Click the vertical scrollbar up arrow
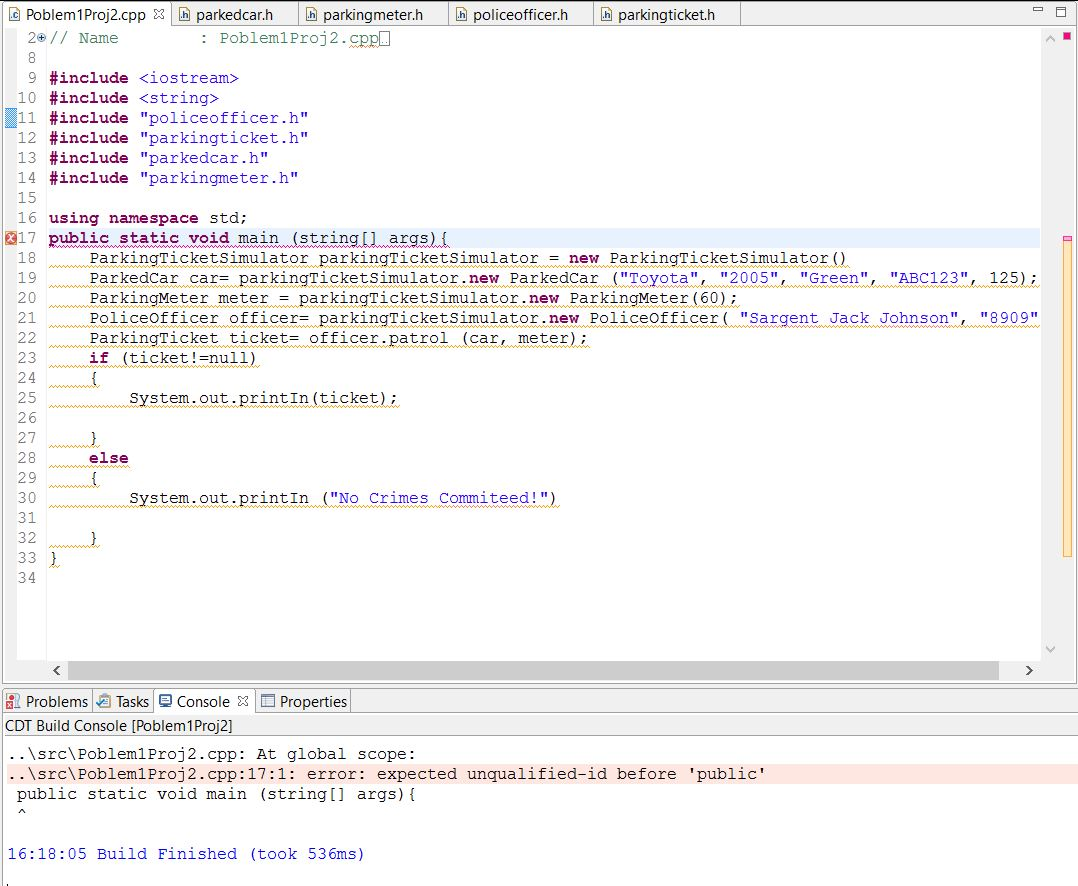Screen dimensions: 1078x886 [1050, 35]
